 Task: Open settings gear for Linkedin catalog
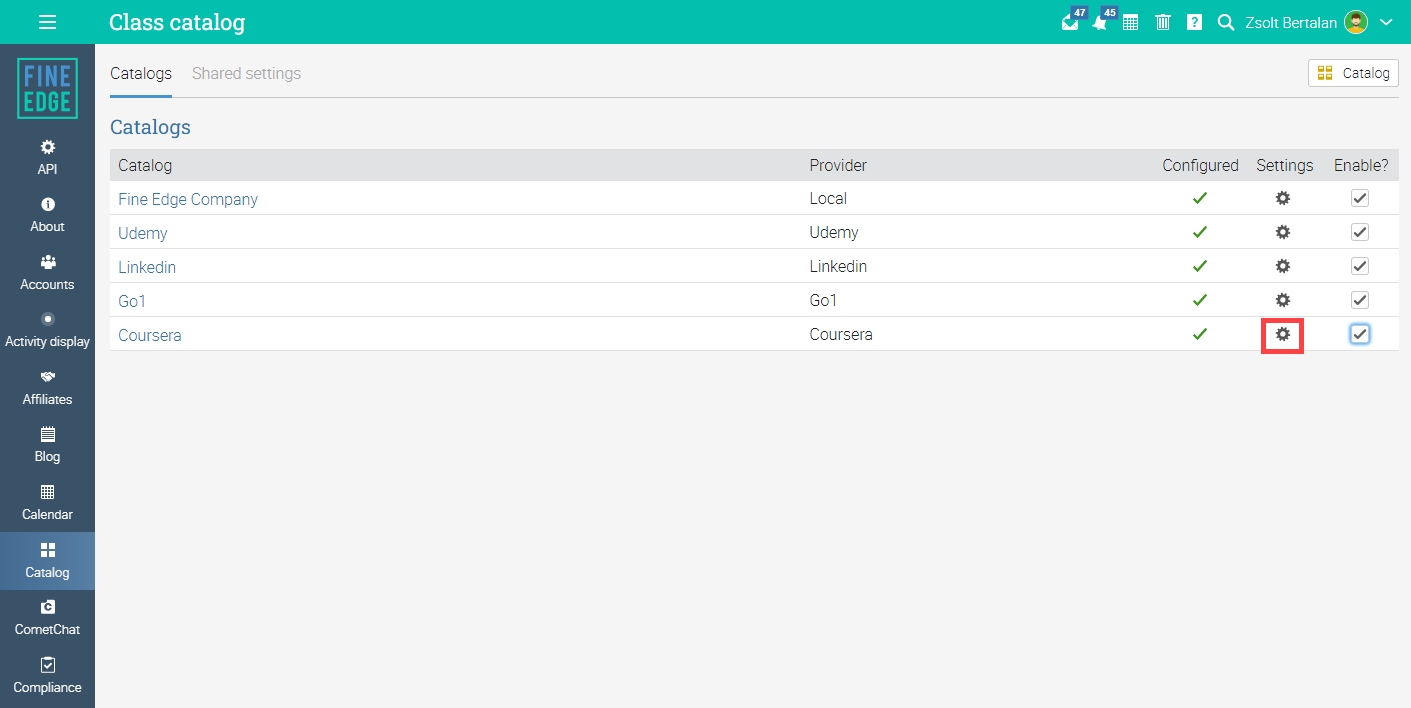pos(1283,266)
